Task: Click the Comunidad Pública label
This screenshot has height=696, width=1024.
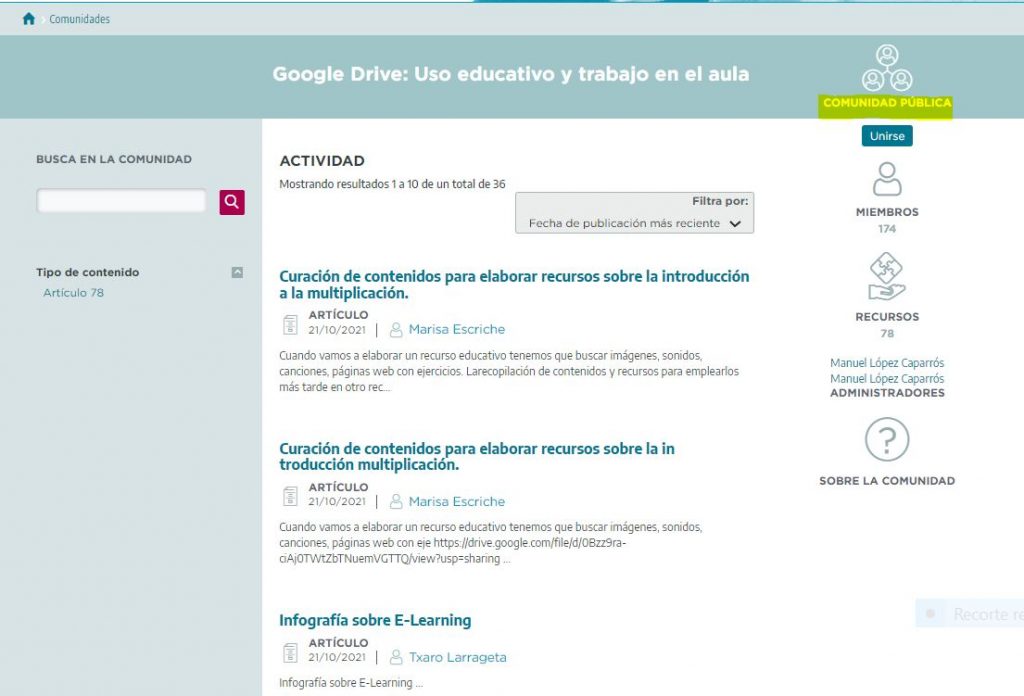Action: pyautogui.click(x=887, y=103)
